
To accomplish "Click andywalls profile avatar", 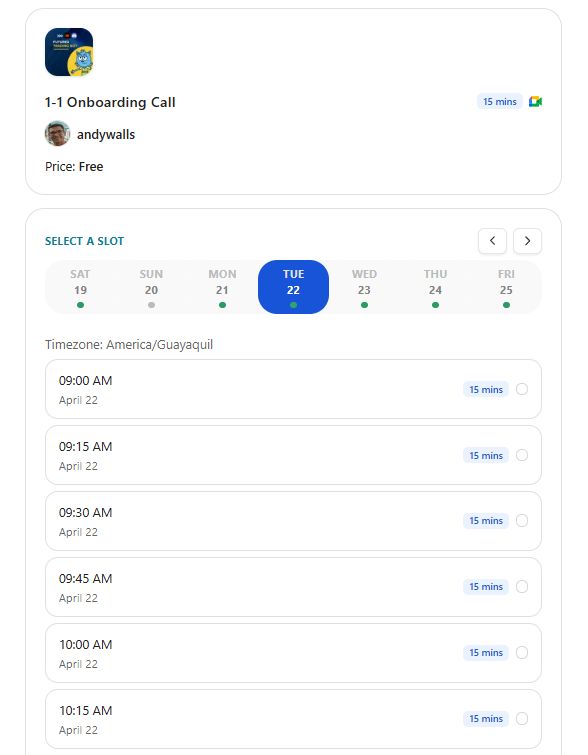I will tap(57, 133).
